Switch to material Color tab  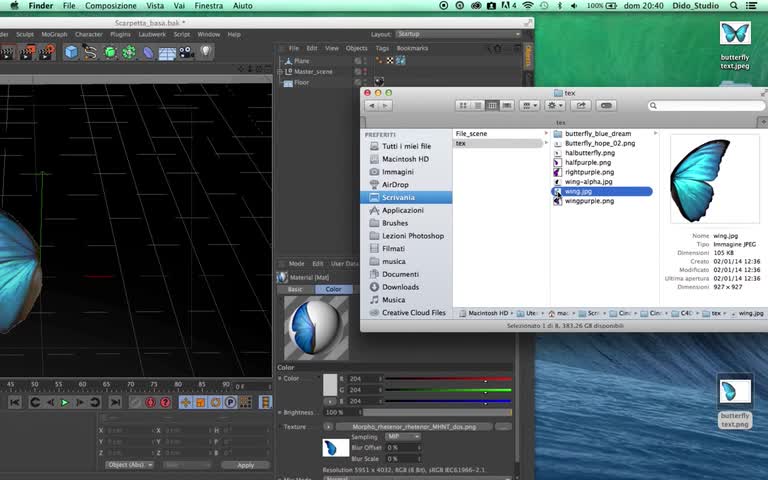coord(334,289)
